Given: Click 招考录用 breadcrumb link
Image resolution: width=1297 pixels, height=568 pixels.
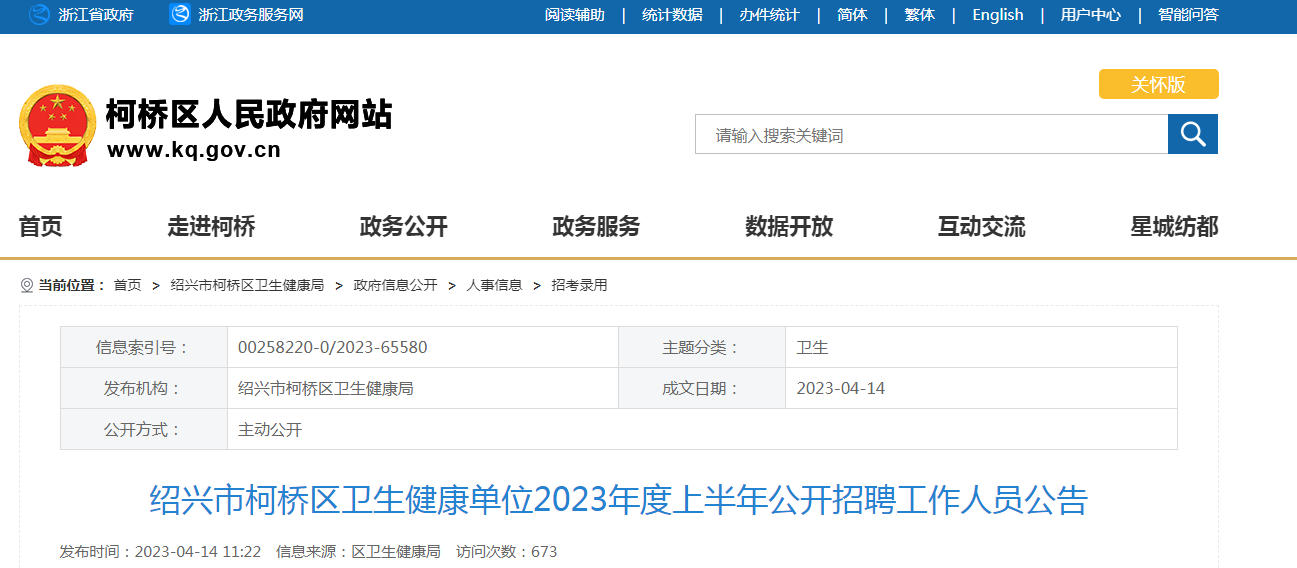Looking at the screenshot, I should [579, 286].
